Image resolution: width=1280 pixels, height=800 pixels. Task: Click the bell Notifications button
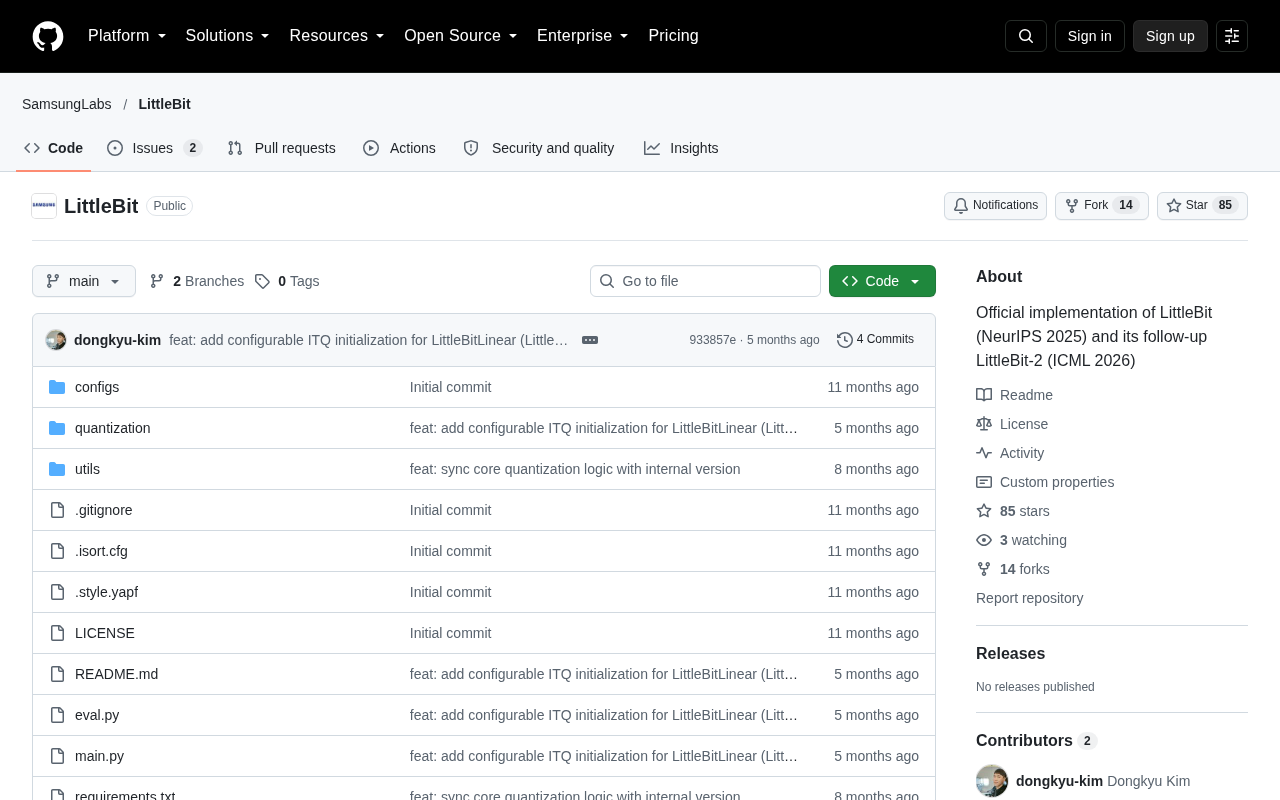[995, 206]
